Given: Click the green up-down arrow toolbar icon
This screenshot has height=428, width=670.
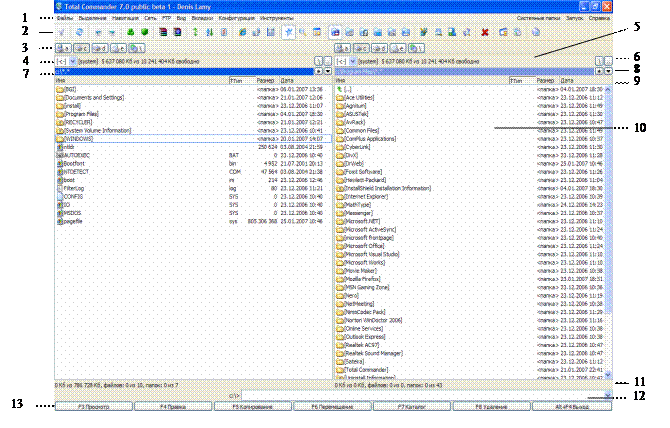Looking at the screenshot, I should tap(195, 32).
